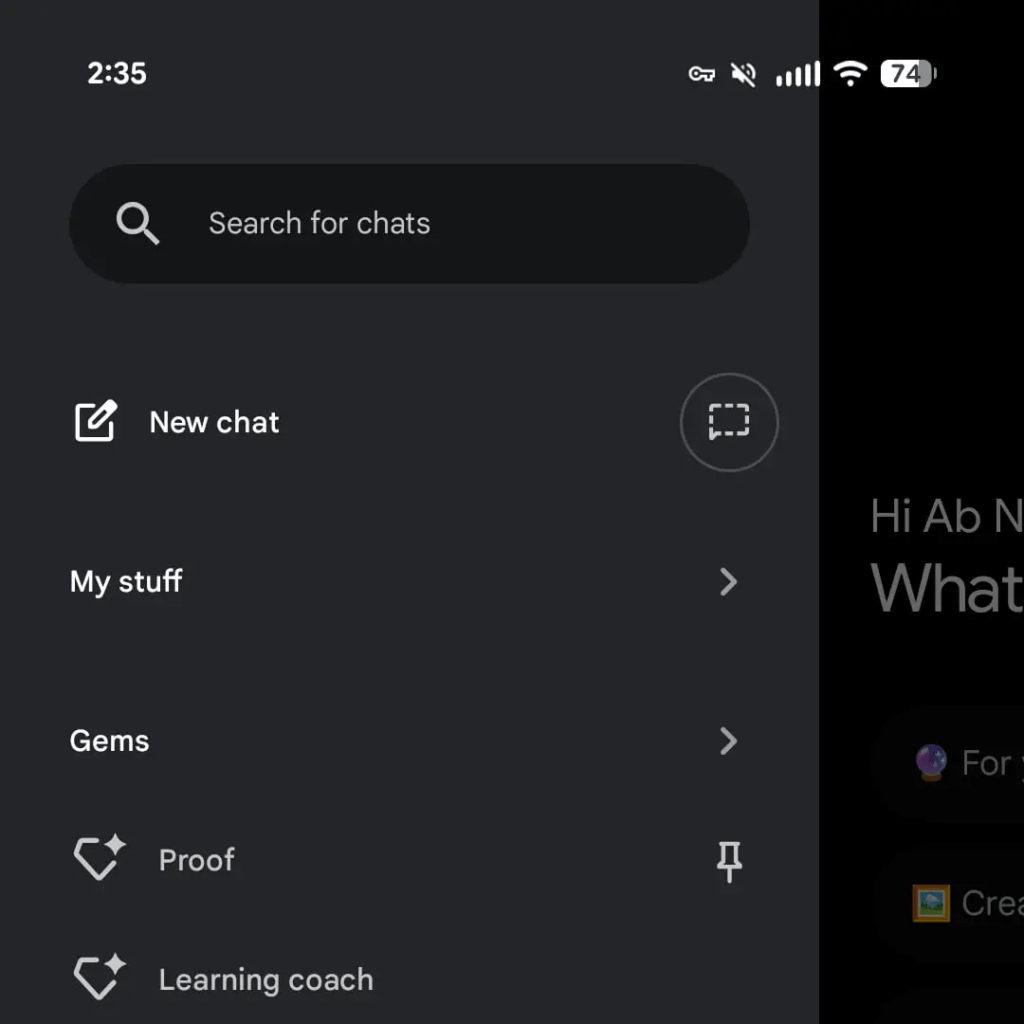Toggle pin on the Proof gem
1024x1024 pixels.
729,861
